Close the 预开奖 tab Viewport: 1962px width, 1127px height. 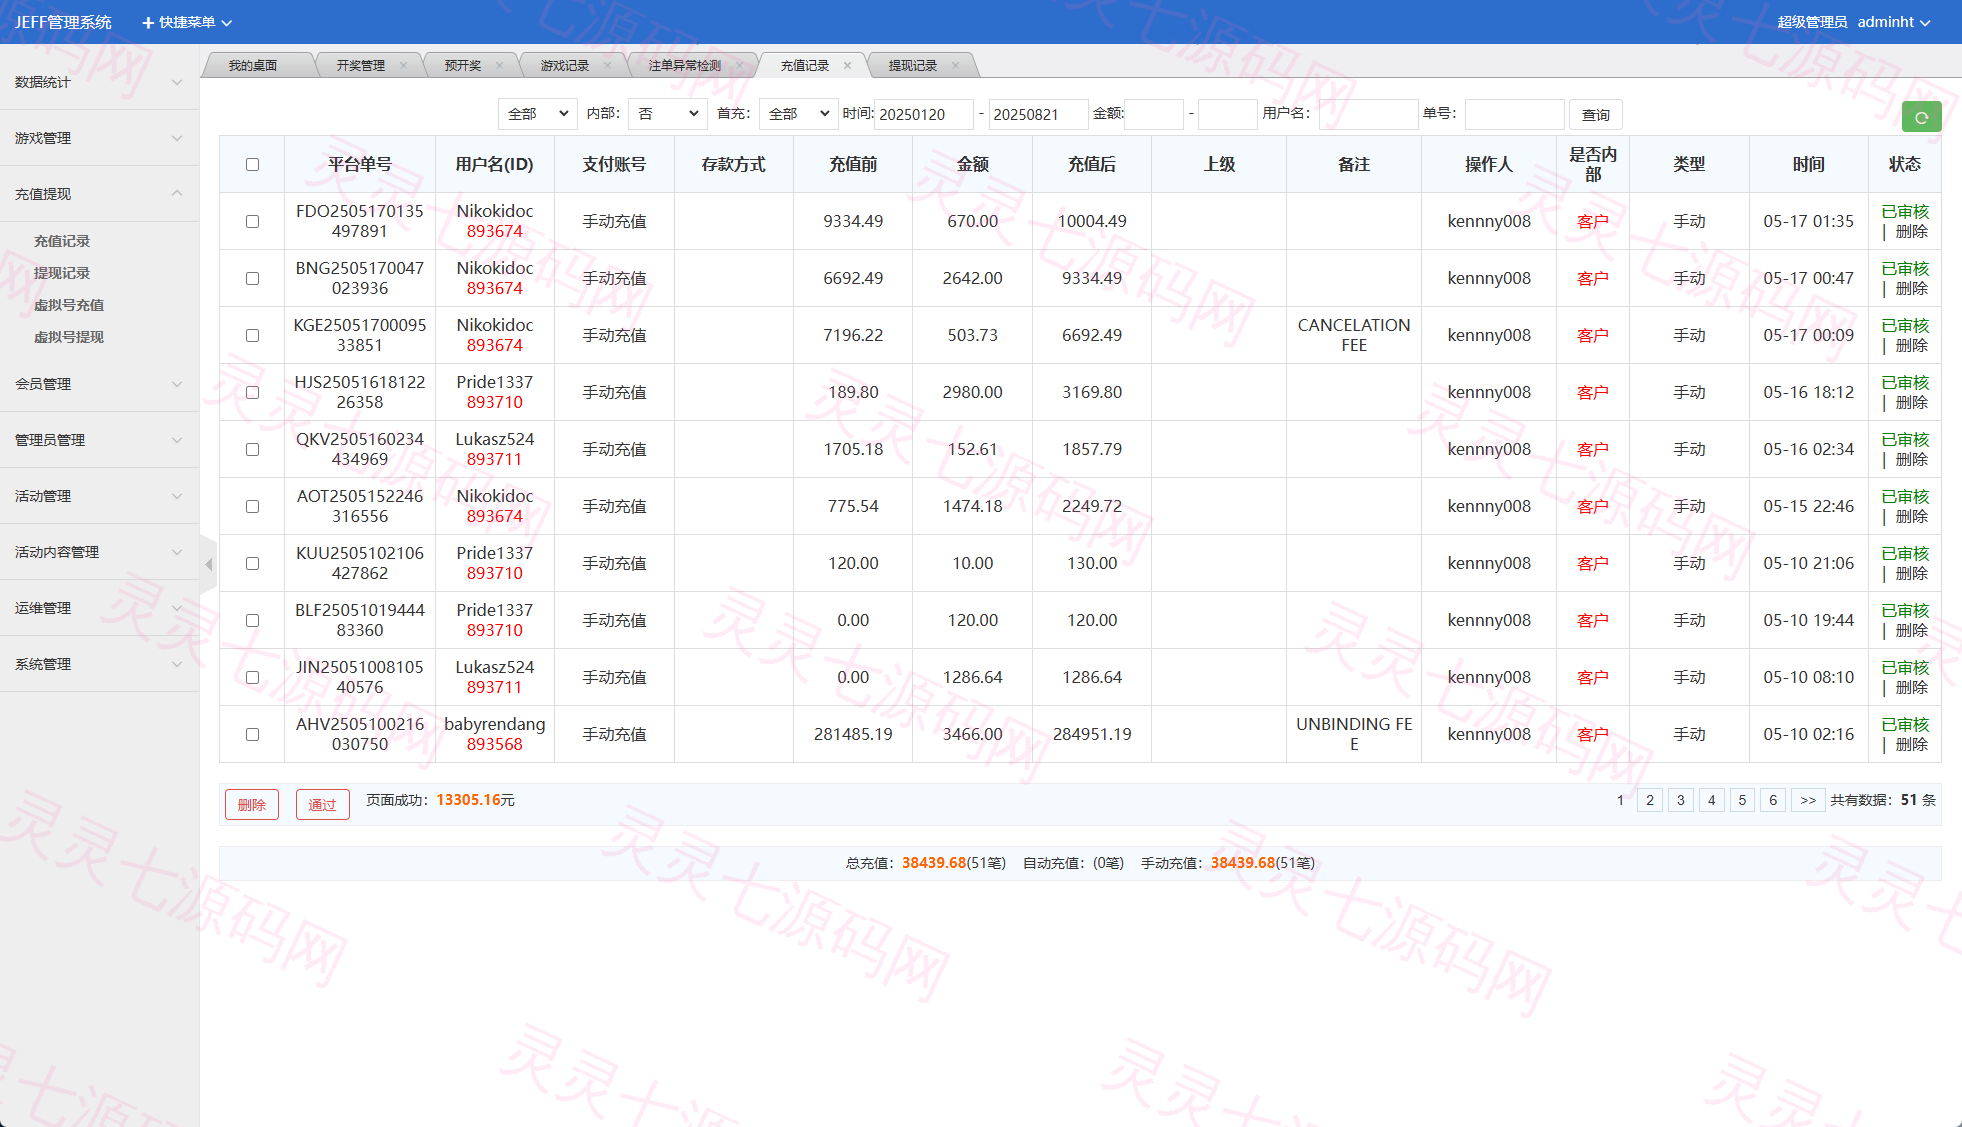pos(499,66)
